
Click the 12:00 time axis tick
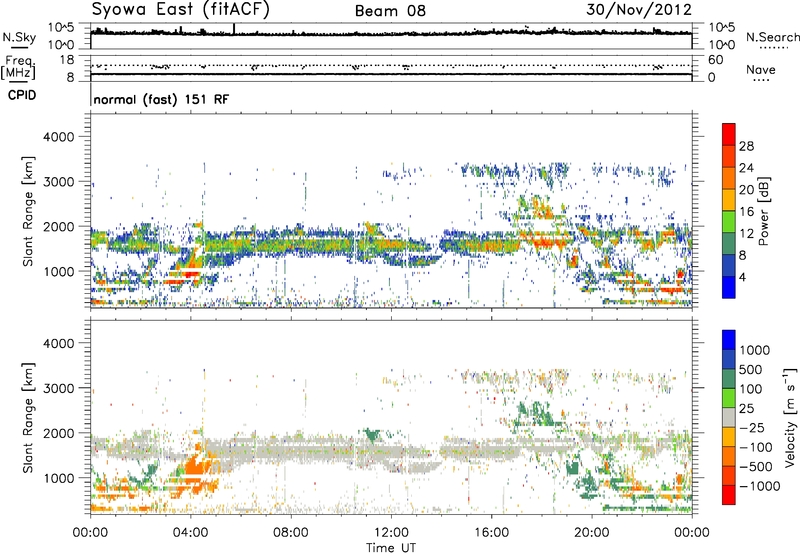391,533
